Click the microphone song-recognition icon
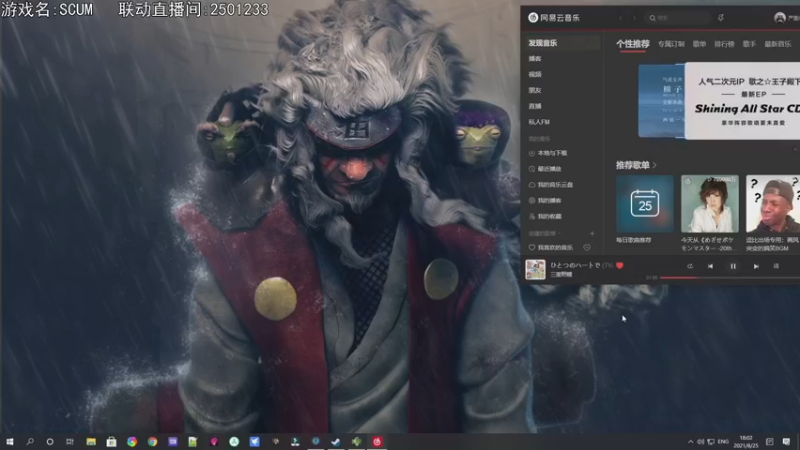This screenshot has width=800, height=450. 721,18
